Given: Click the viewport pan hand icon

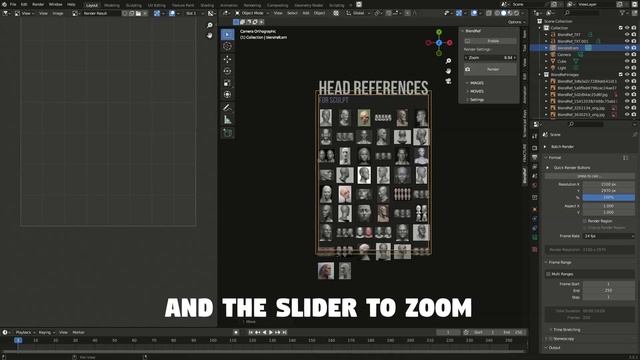Looking at the screenshot, I should [x=448, y=71].
